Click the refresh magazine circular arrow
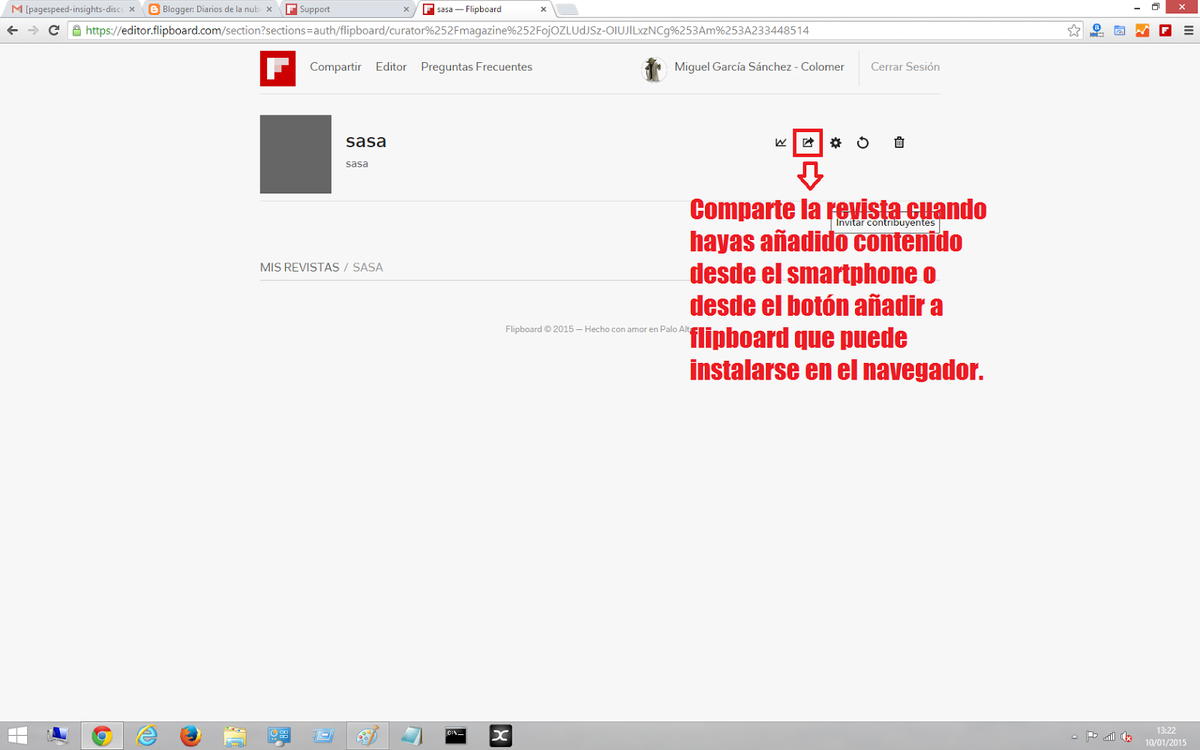The height and width of the screenshot is (750, 1200). 863,143
